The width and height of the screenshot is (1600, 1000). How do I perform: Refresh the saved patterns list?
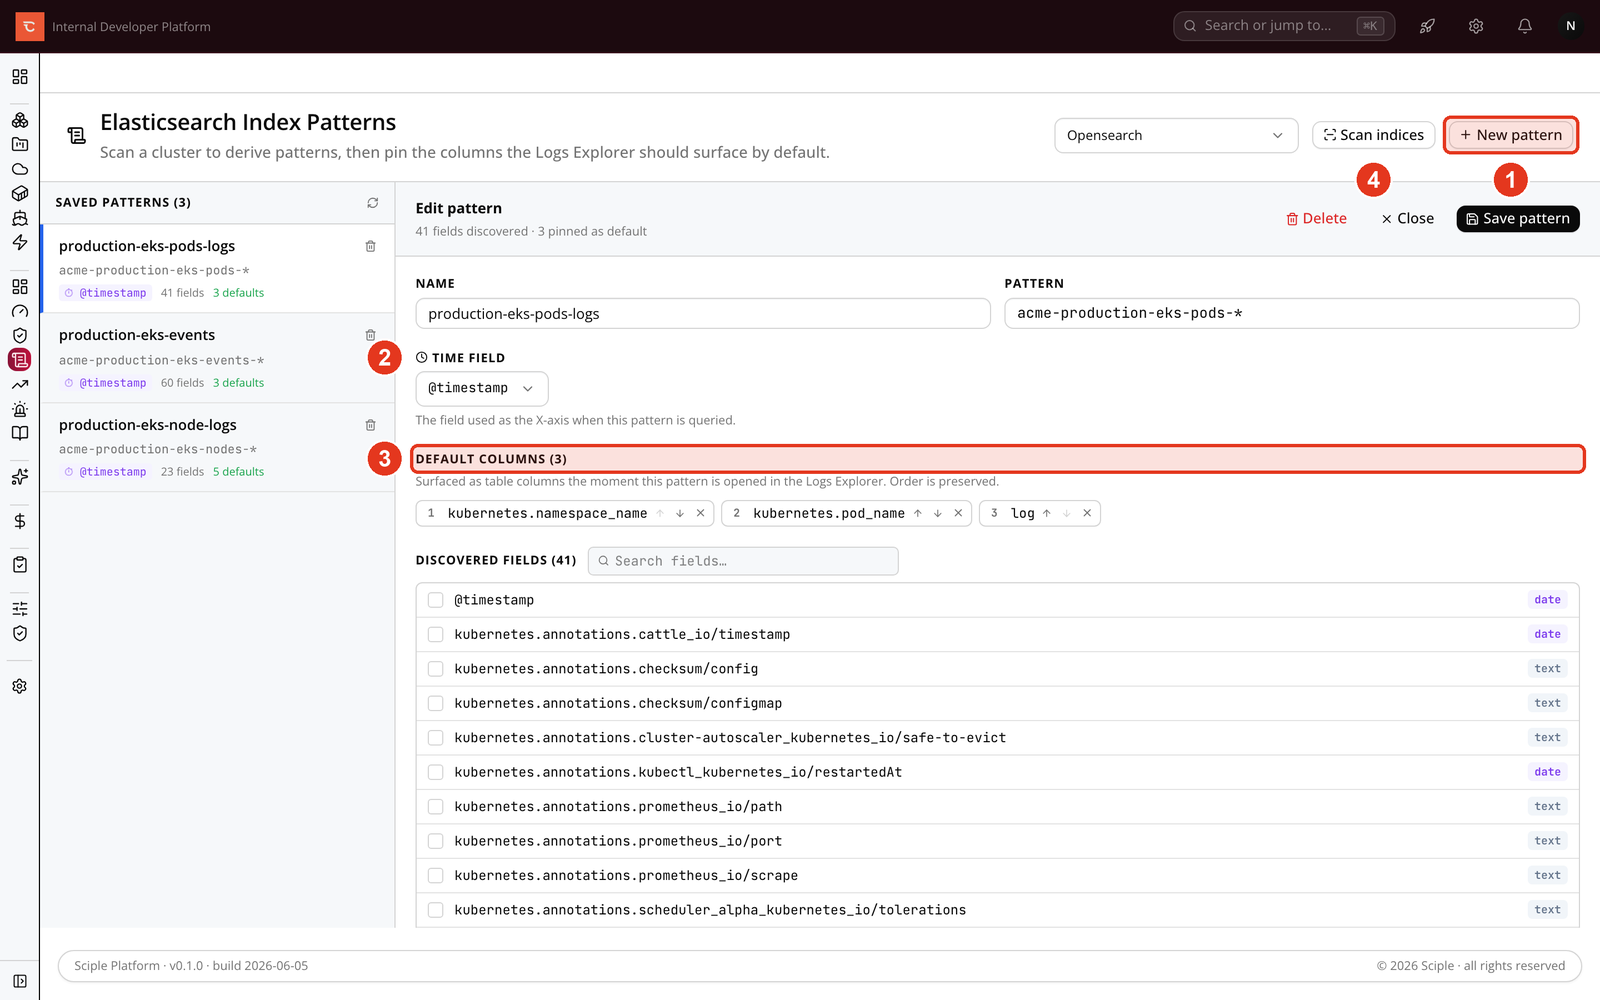point(373,203)
